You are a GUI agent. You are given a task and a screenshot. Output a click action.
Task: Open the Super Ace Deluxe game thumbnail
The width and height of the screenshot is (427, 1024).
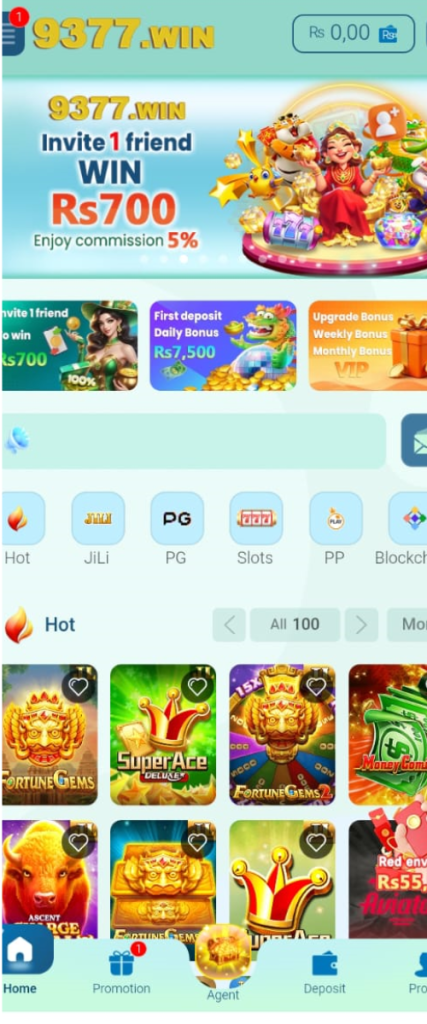163,735
